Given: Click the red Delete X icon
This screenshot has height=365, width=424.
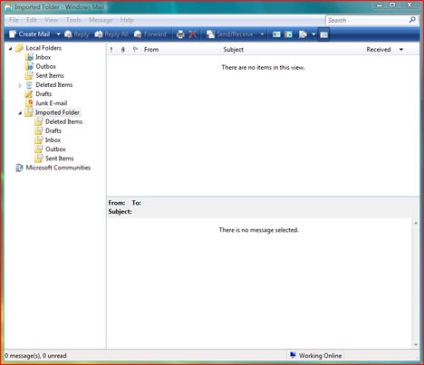Looking at the screenshot, I should 192,34.
